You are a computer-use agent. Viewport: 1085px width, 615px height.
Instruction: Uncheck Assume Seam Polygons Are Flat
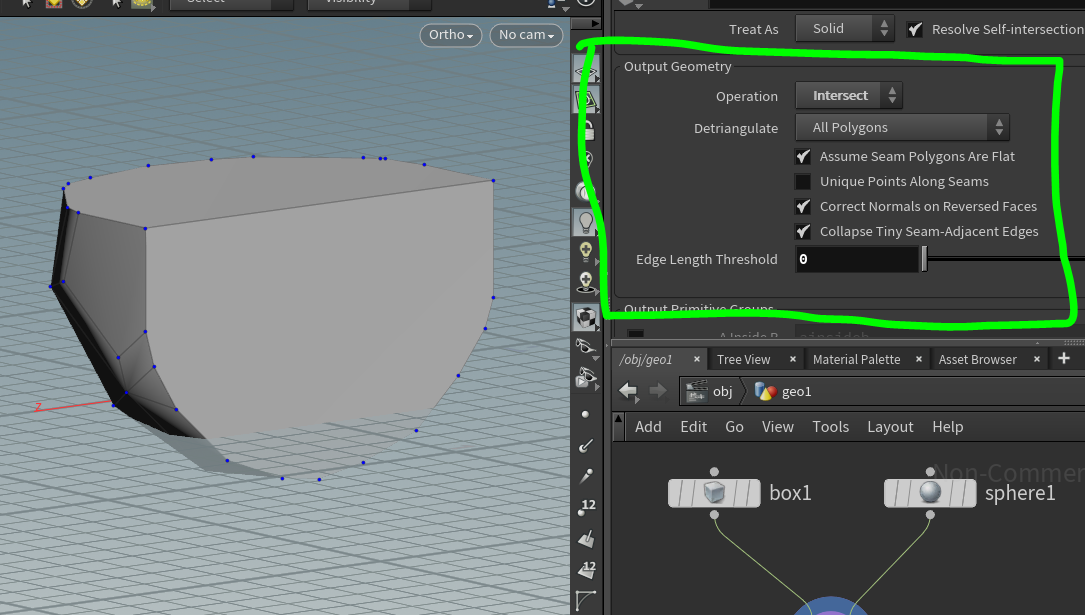pyautogui.click(x=803, y=157)
